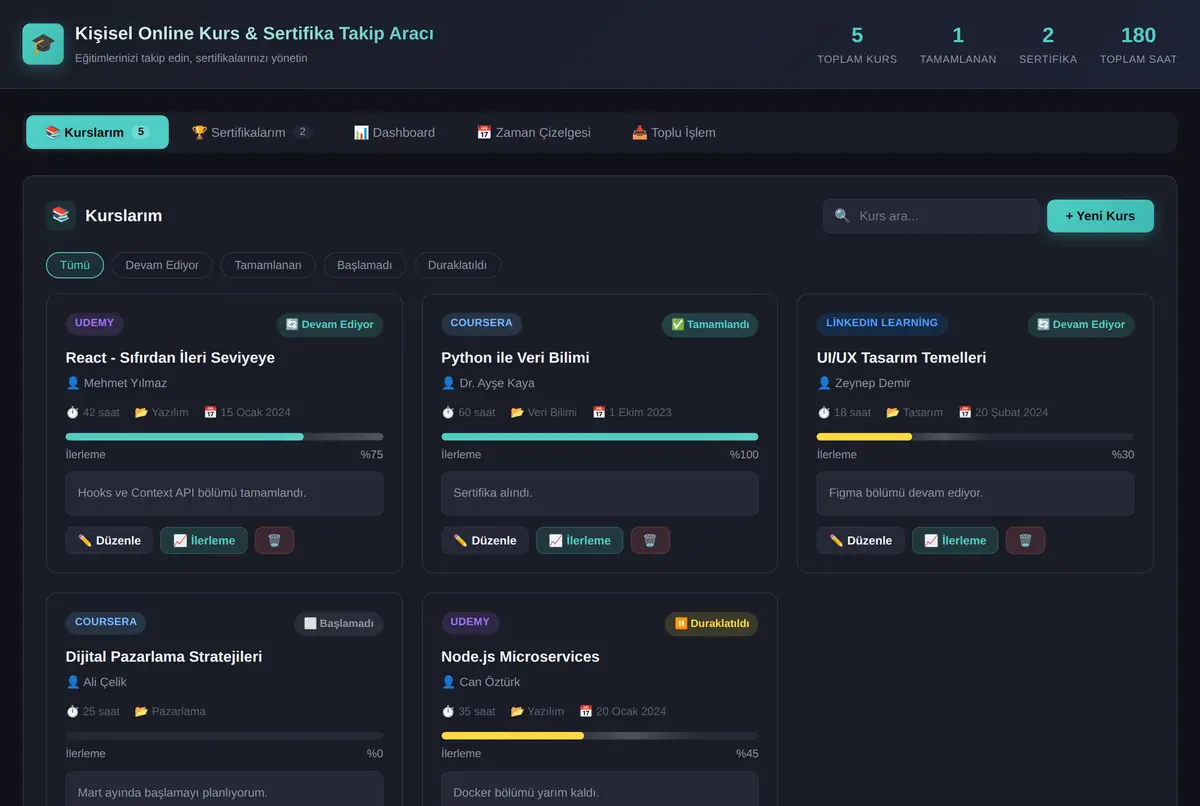Filter courses by Başlamadı
Viewport: 1200px width, 806px height.
coord(365,265)
